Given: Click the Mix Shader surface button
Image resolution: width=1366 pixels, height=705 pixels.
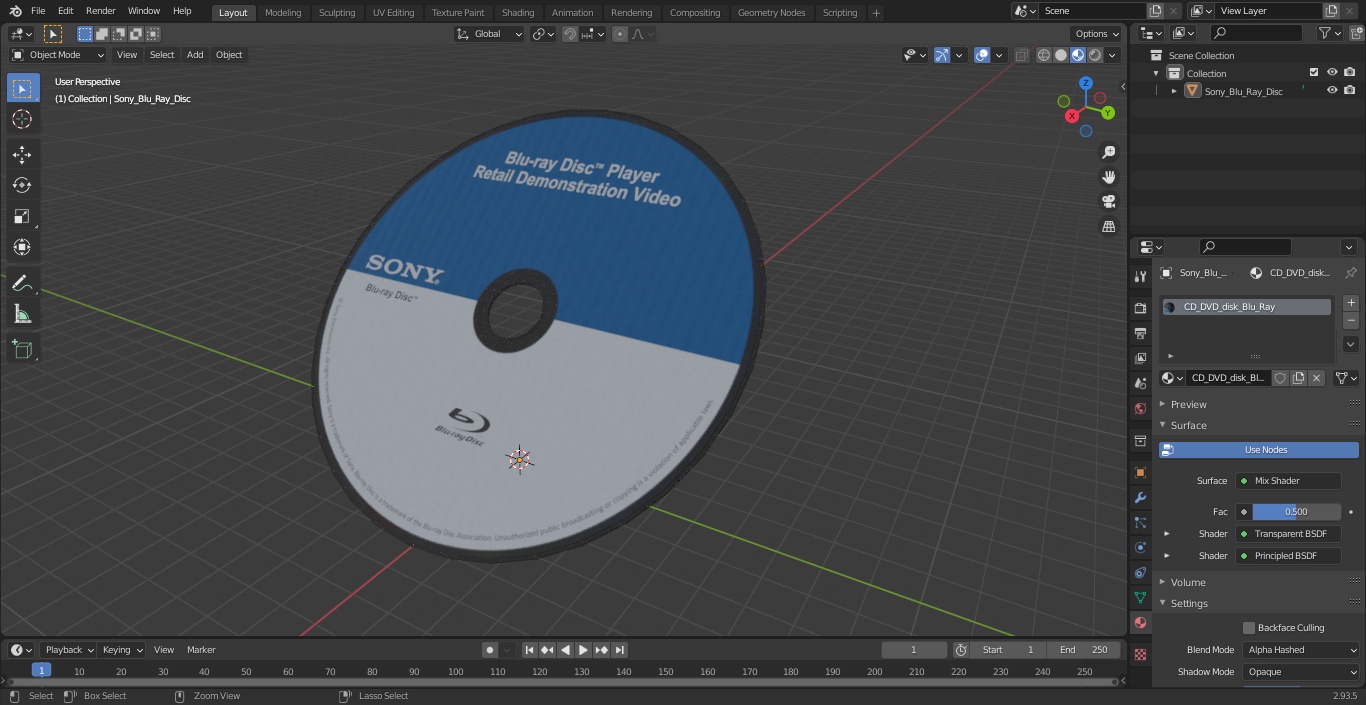Looking at the screenshot, I should pos(1288,481).
